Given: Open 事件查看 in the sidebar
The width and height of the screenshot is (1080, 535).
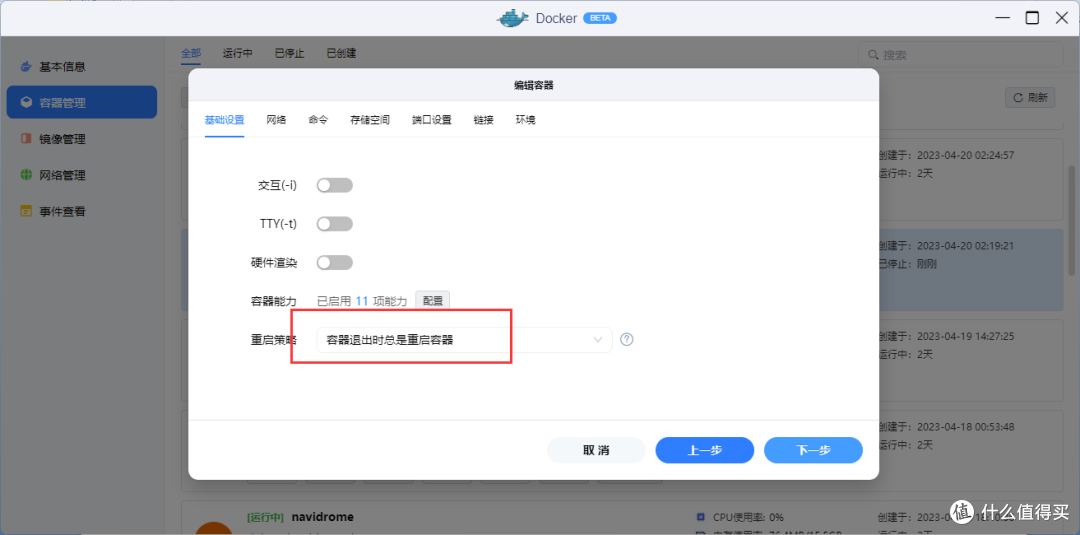Looking at the screenshot, I should (x=81, y=211).
